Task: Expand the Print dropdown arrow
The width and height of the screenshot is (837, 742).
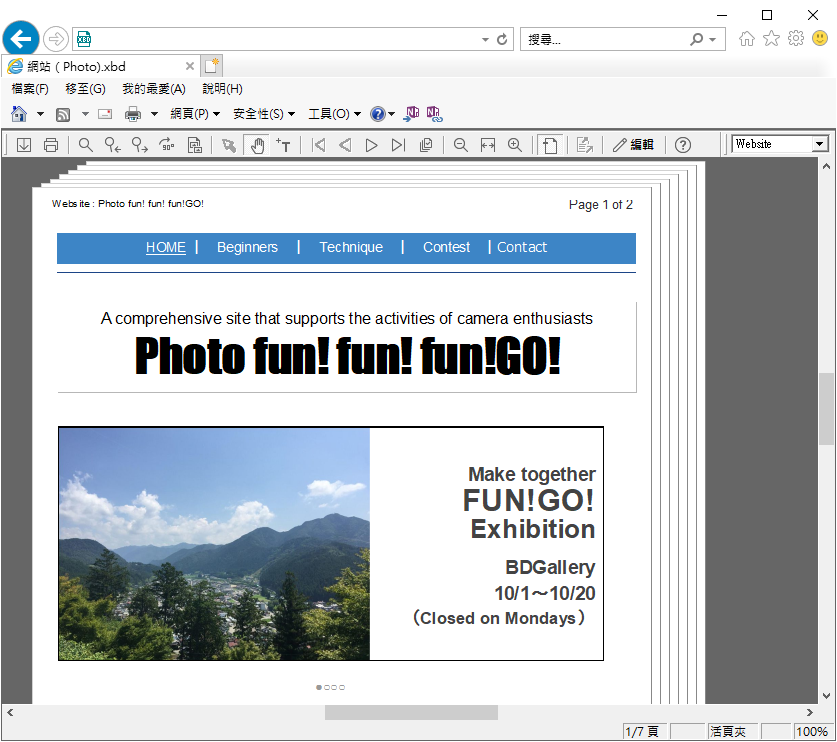Action: coord(154,114)
